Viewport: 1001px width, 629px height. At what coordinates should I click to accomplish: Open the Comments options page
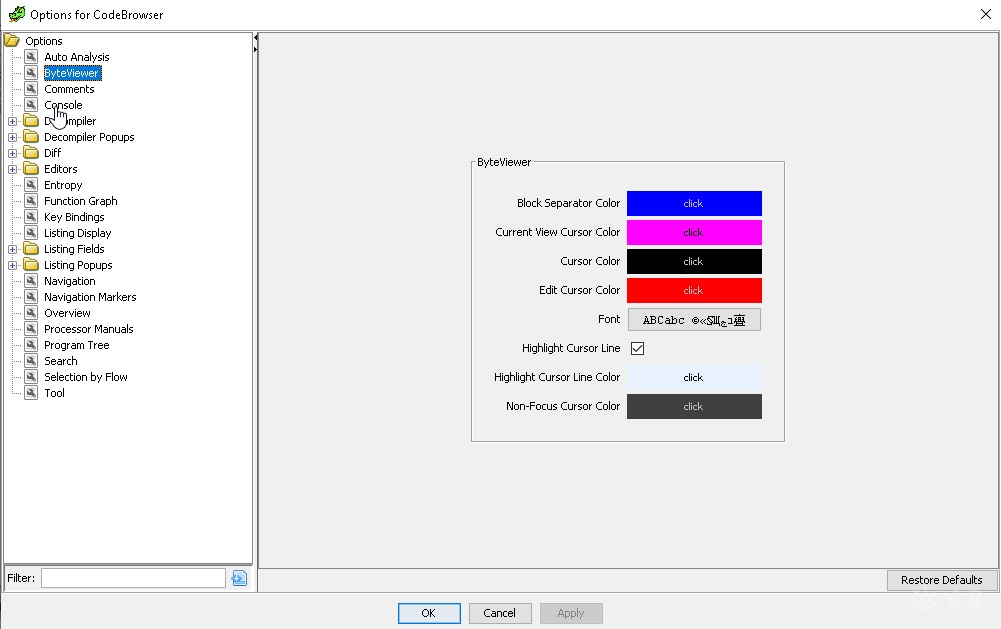69,89
